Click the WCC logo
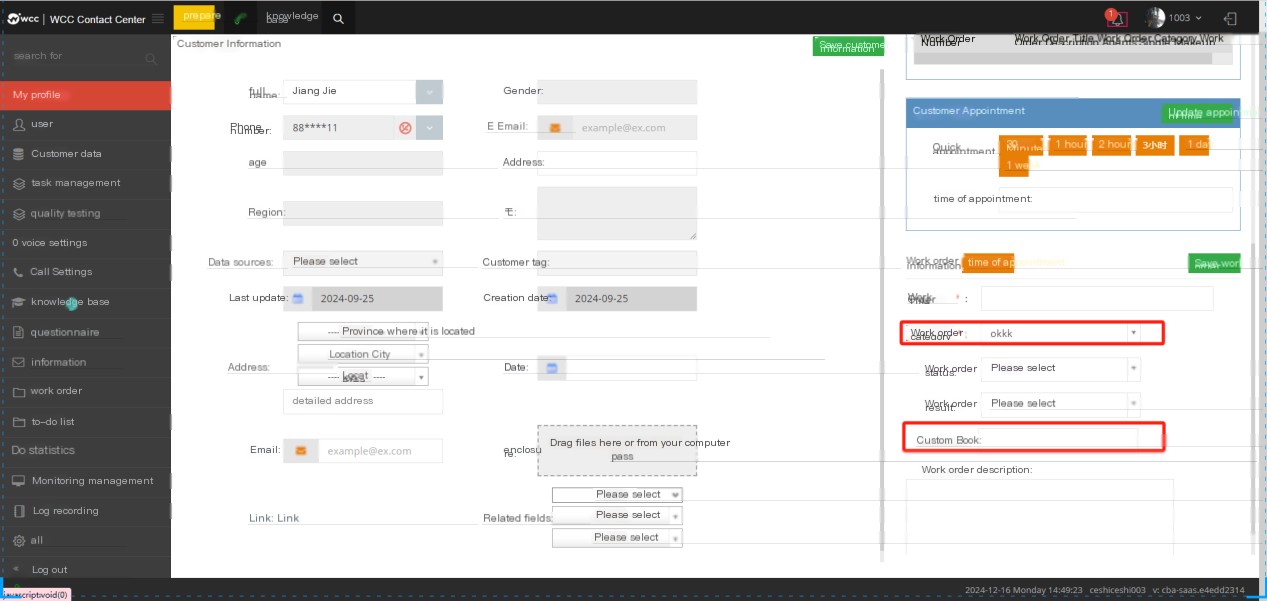This screenshot has height=601, width=1267. tap(22, 19)
